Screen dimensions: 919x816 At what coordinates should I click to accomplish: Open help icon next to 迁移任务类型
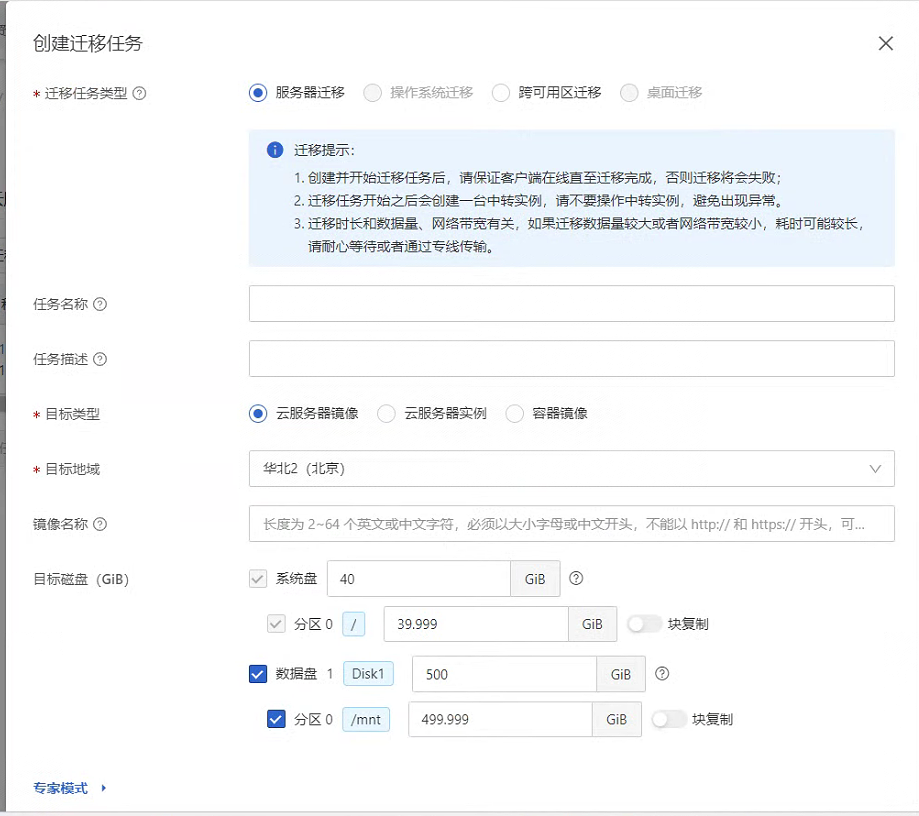pos(139,93)
